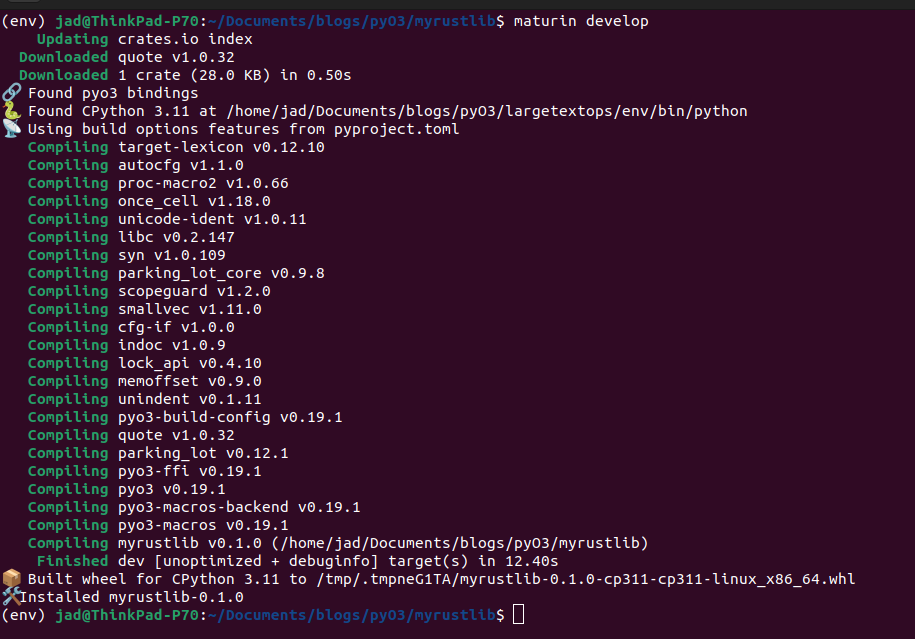Click the "Installed myrustlib-0.1.0" message
Viewport: 915px width, 639px height.
tap(135, 597)
